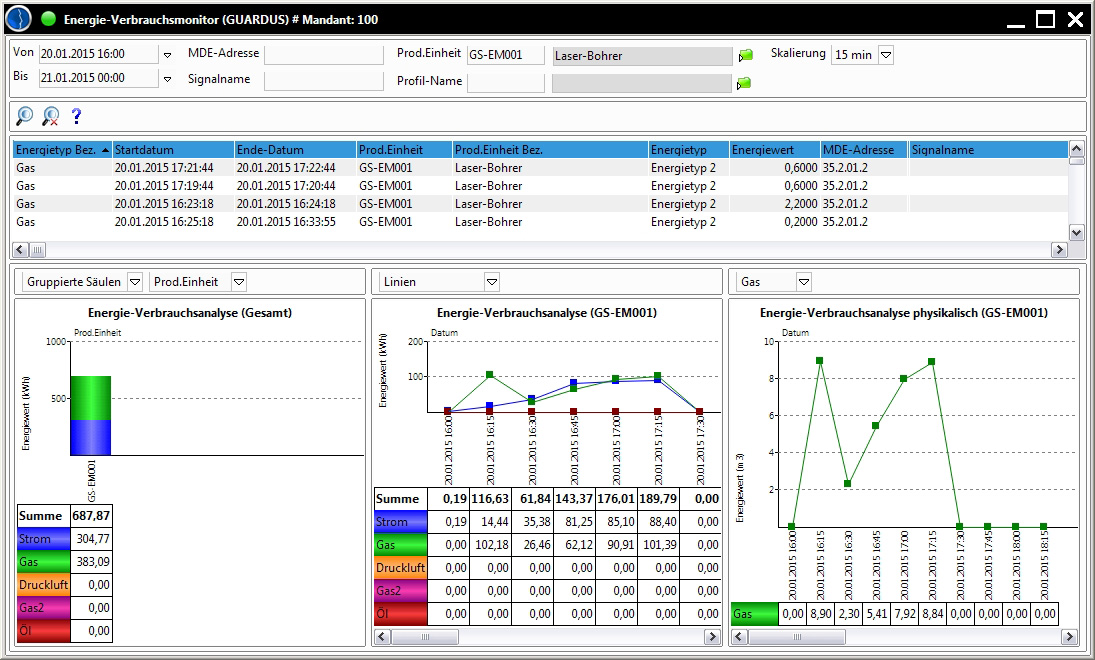Image resolution: width=1095 pixels, height=660 pixels.
Task: Click the GUARDUS application logo in title bar
Action: (x=19, y=19)
